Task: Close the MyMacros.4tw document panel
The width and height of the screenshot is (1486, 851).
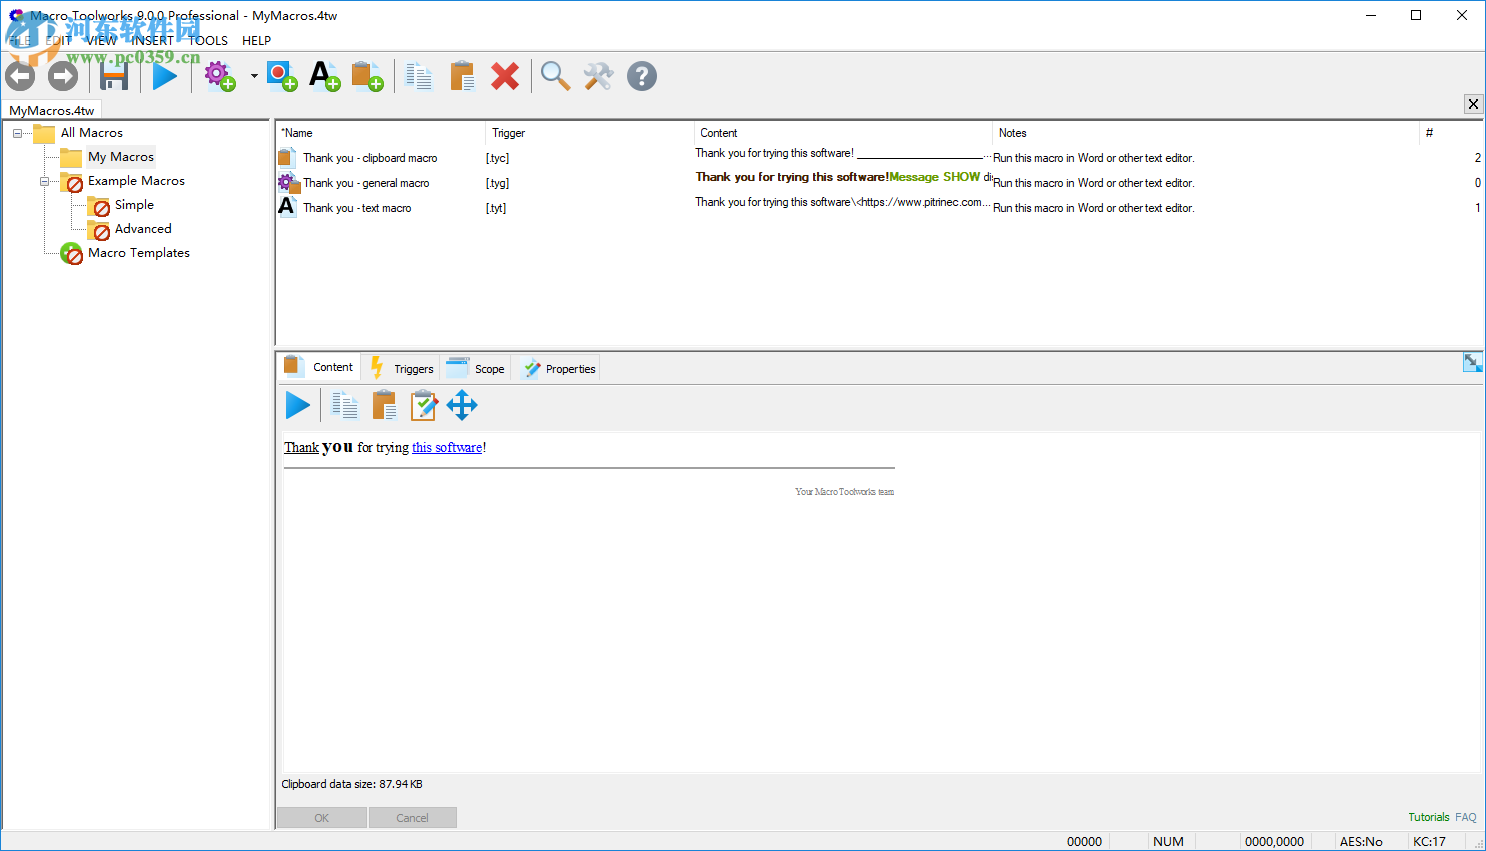Action: tap(1473, 104)
